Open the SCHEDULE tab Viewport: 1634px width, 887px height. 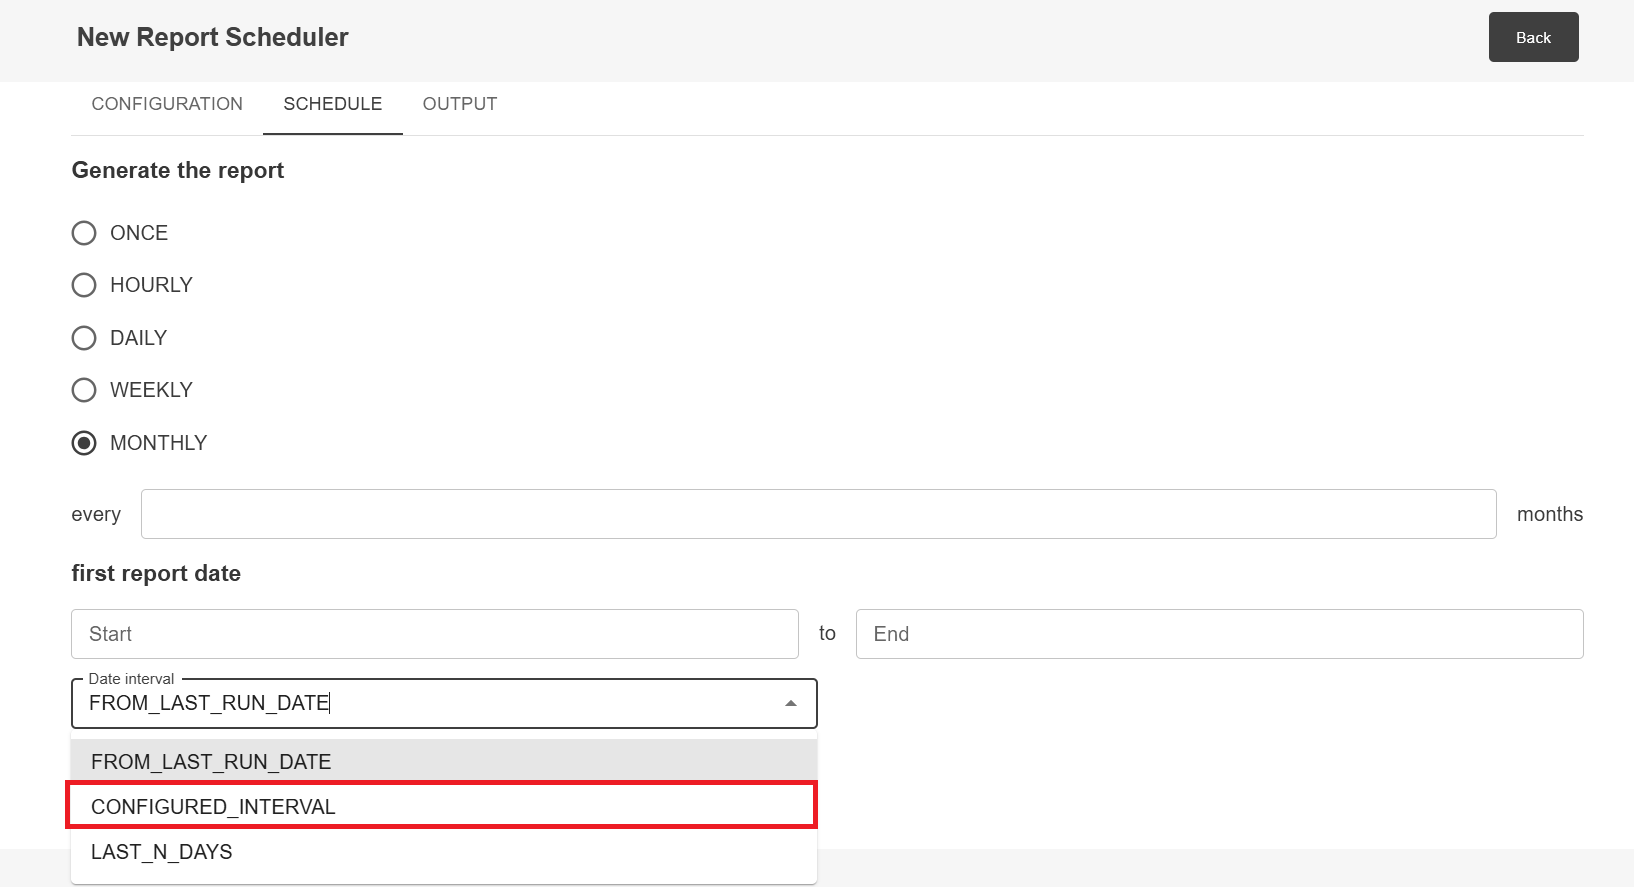tap(332, 104)
